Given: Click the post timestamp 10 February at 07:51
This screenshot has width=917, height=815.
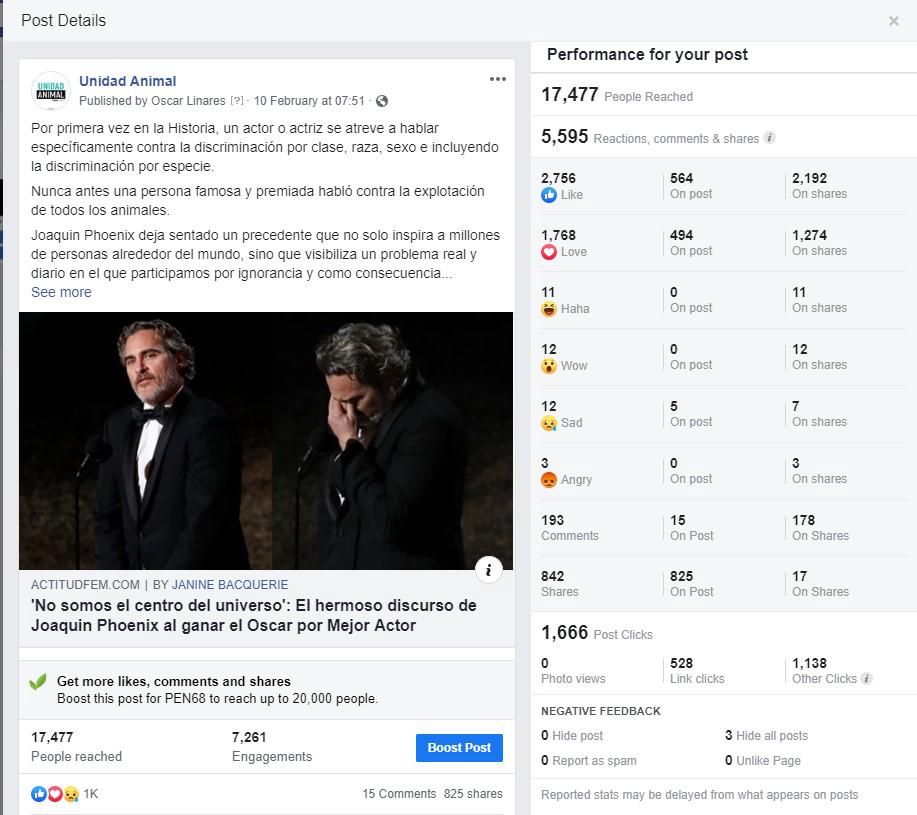Looking at the screenshot, I should (309, 101).
